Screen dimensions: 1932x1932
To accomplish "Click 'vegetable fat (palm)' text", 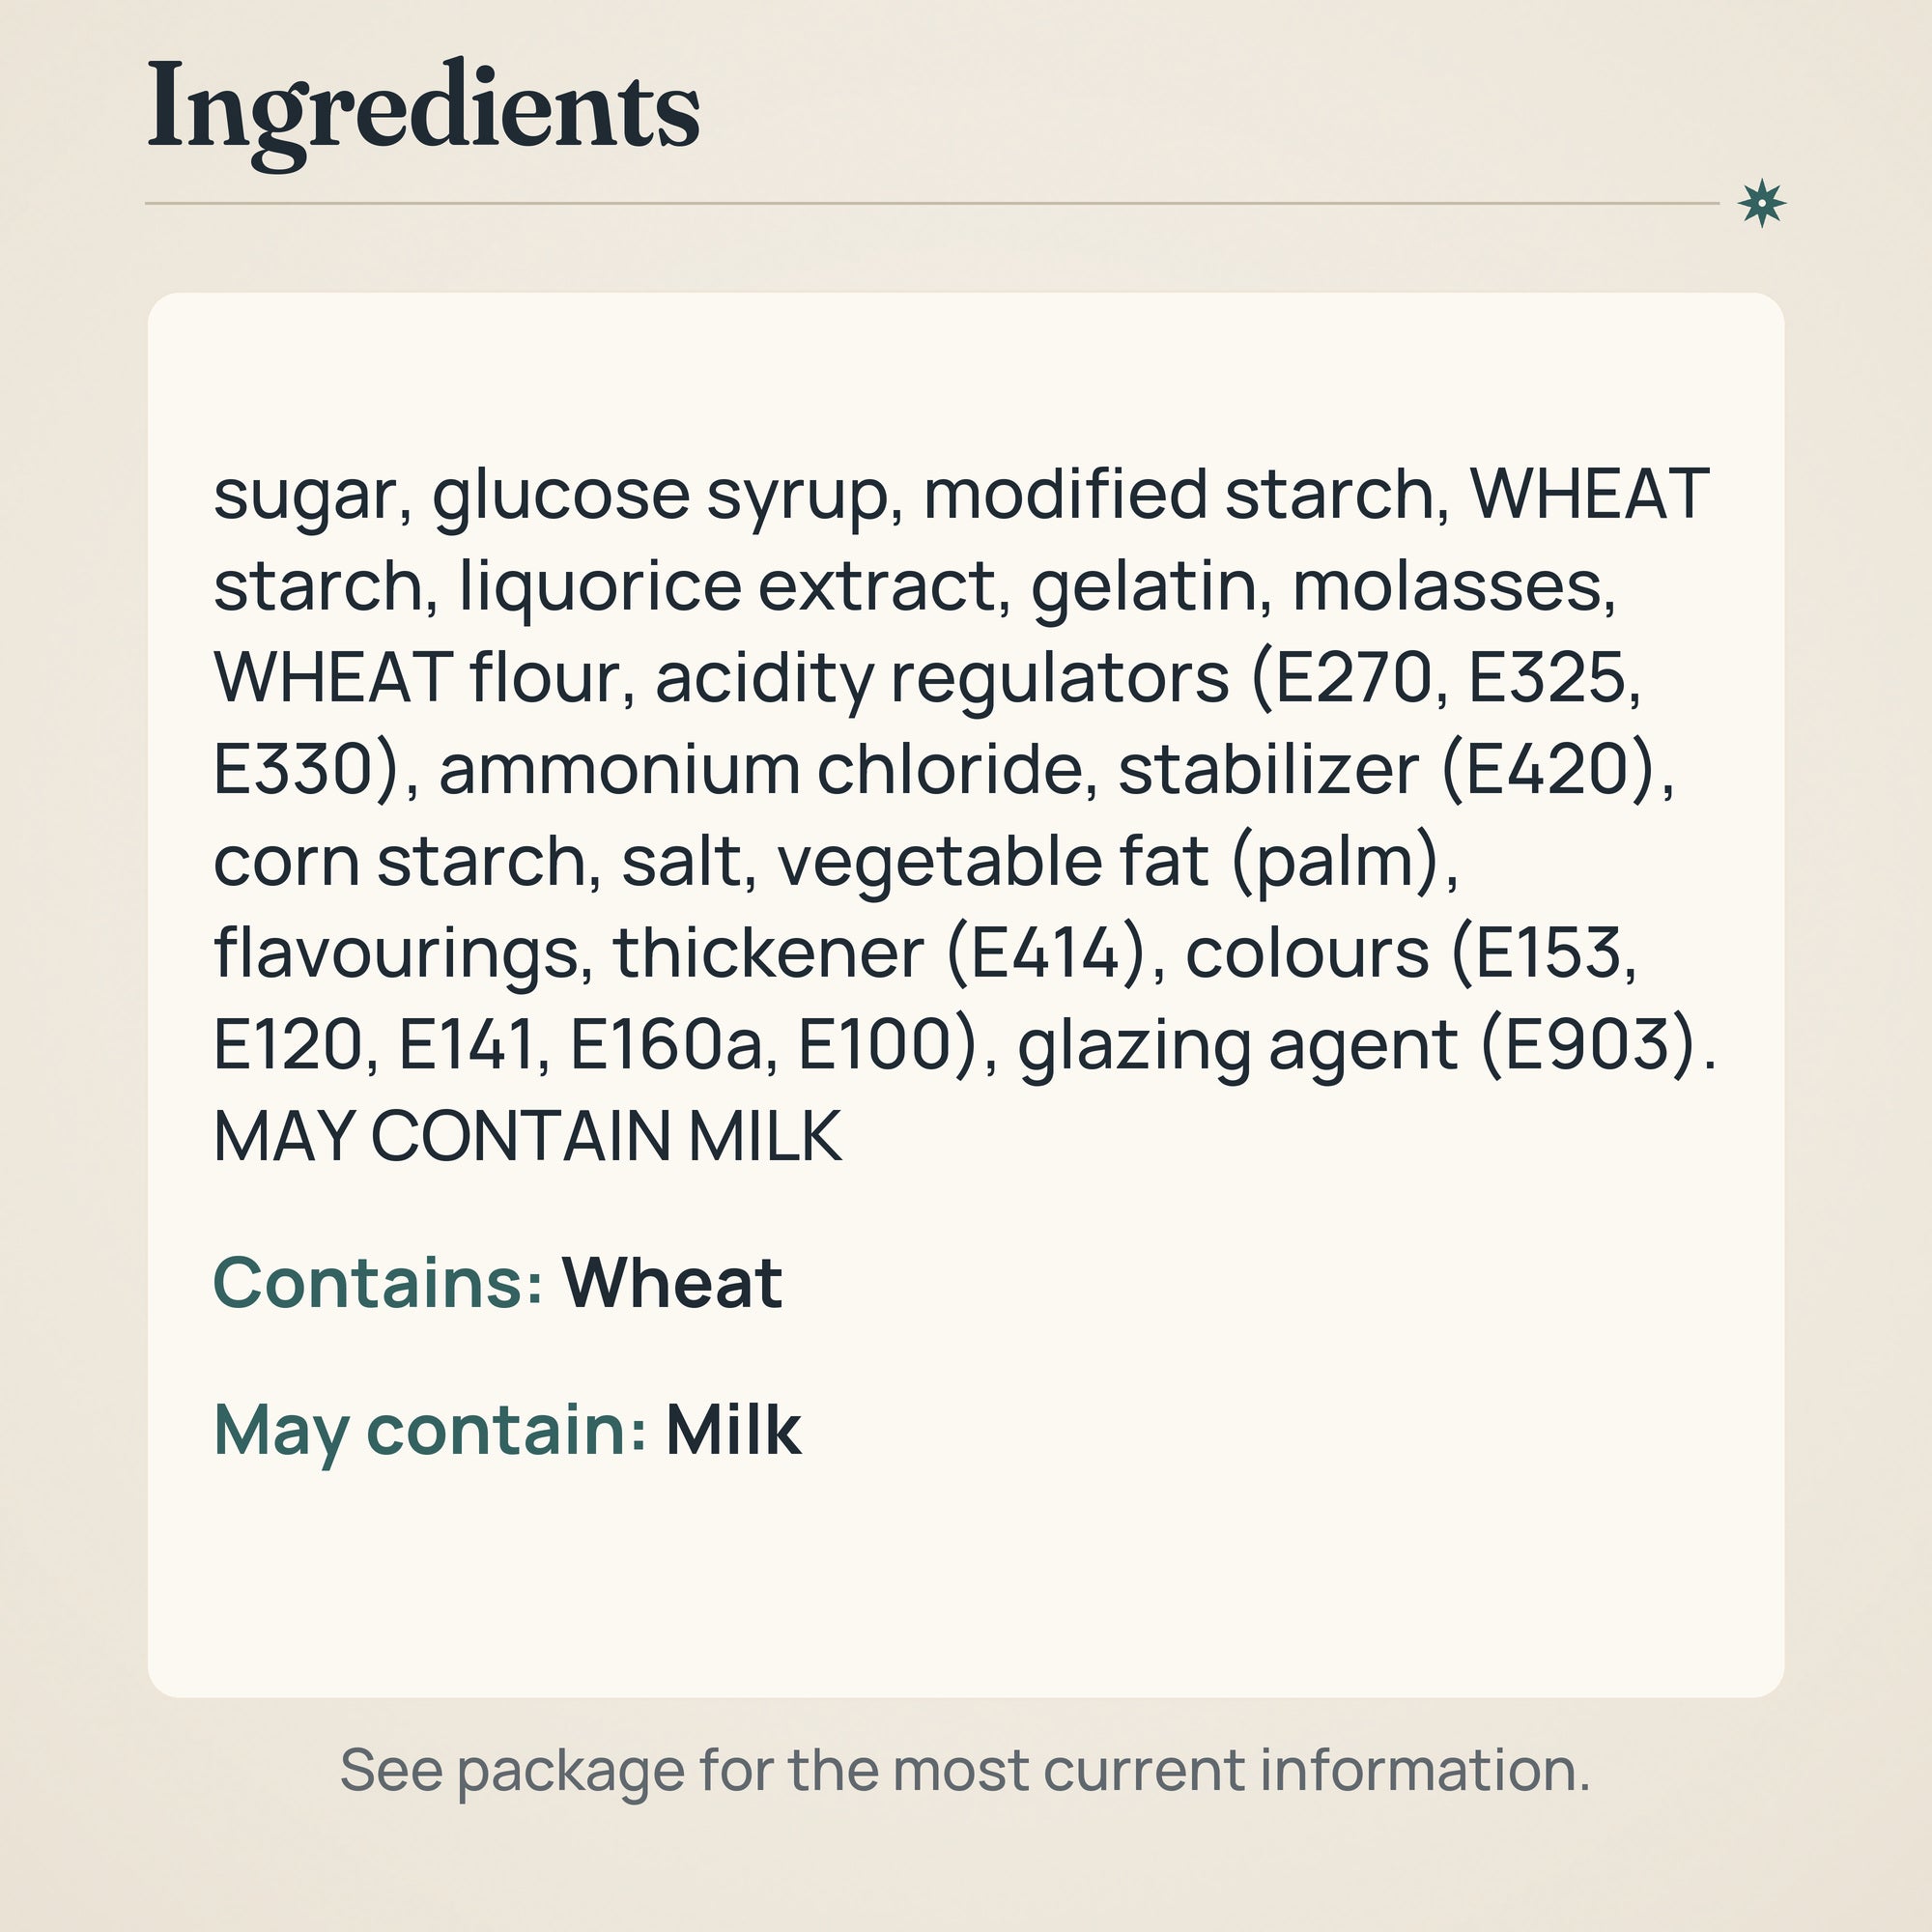I will pos(1117,862).
